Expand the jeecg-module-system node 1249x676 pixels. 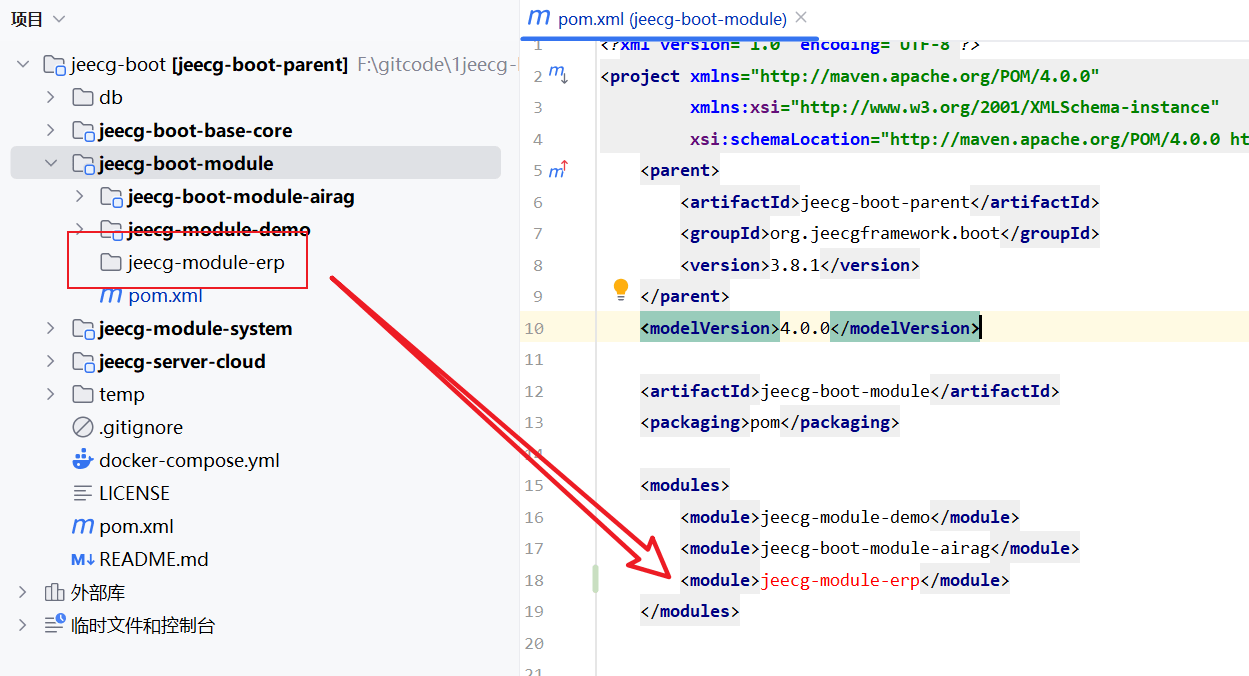tap(50, 329)
